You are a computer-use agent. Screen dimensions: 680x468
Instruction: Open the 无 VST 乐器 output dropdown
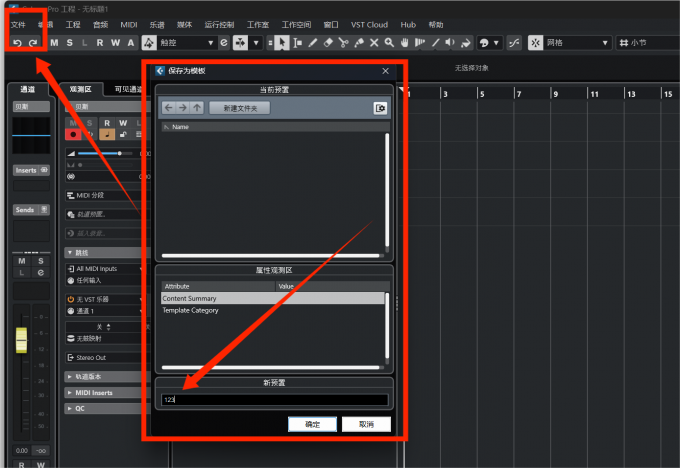click(105, 299)
